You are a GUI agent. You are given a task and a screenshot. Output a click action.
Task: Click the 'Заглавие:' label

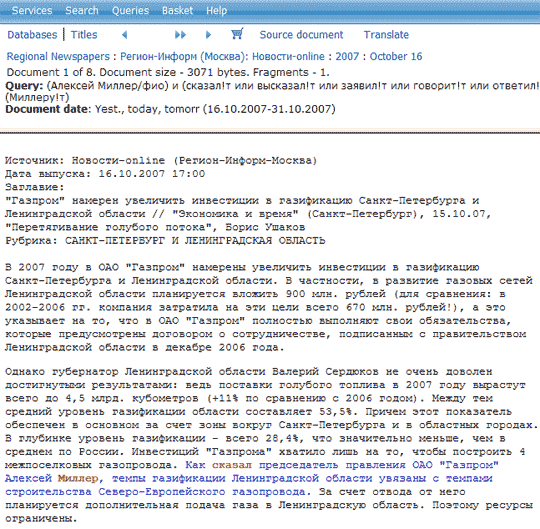(x=35, y=187)
